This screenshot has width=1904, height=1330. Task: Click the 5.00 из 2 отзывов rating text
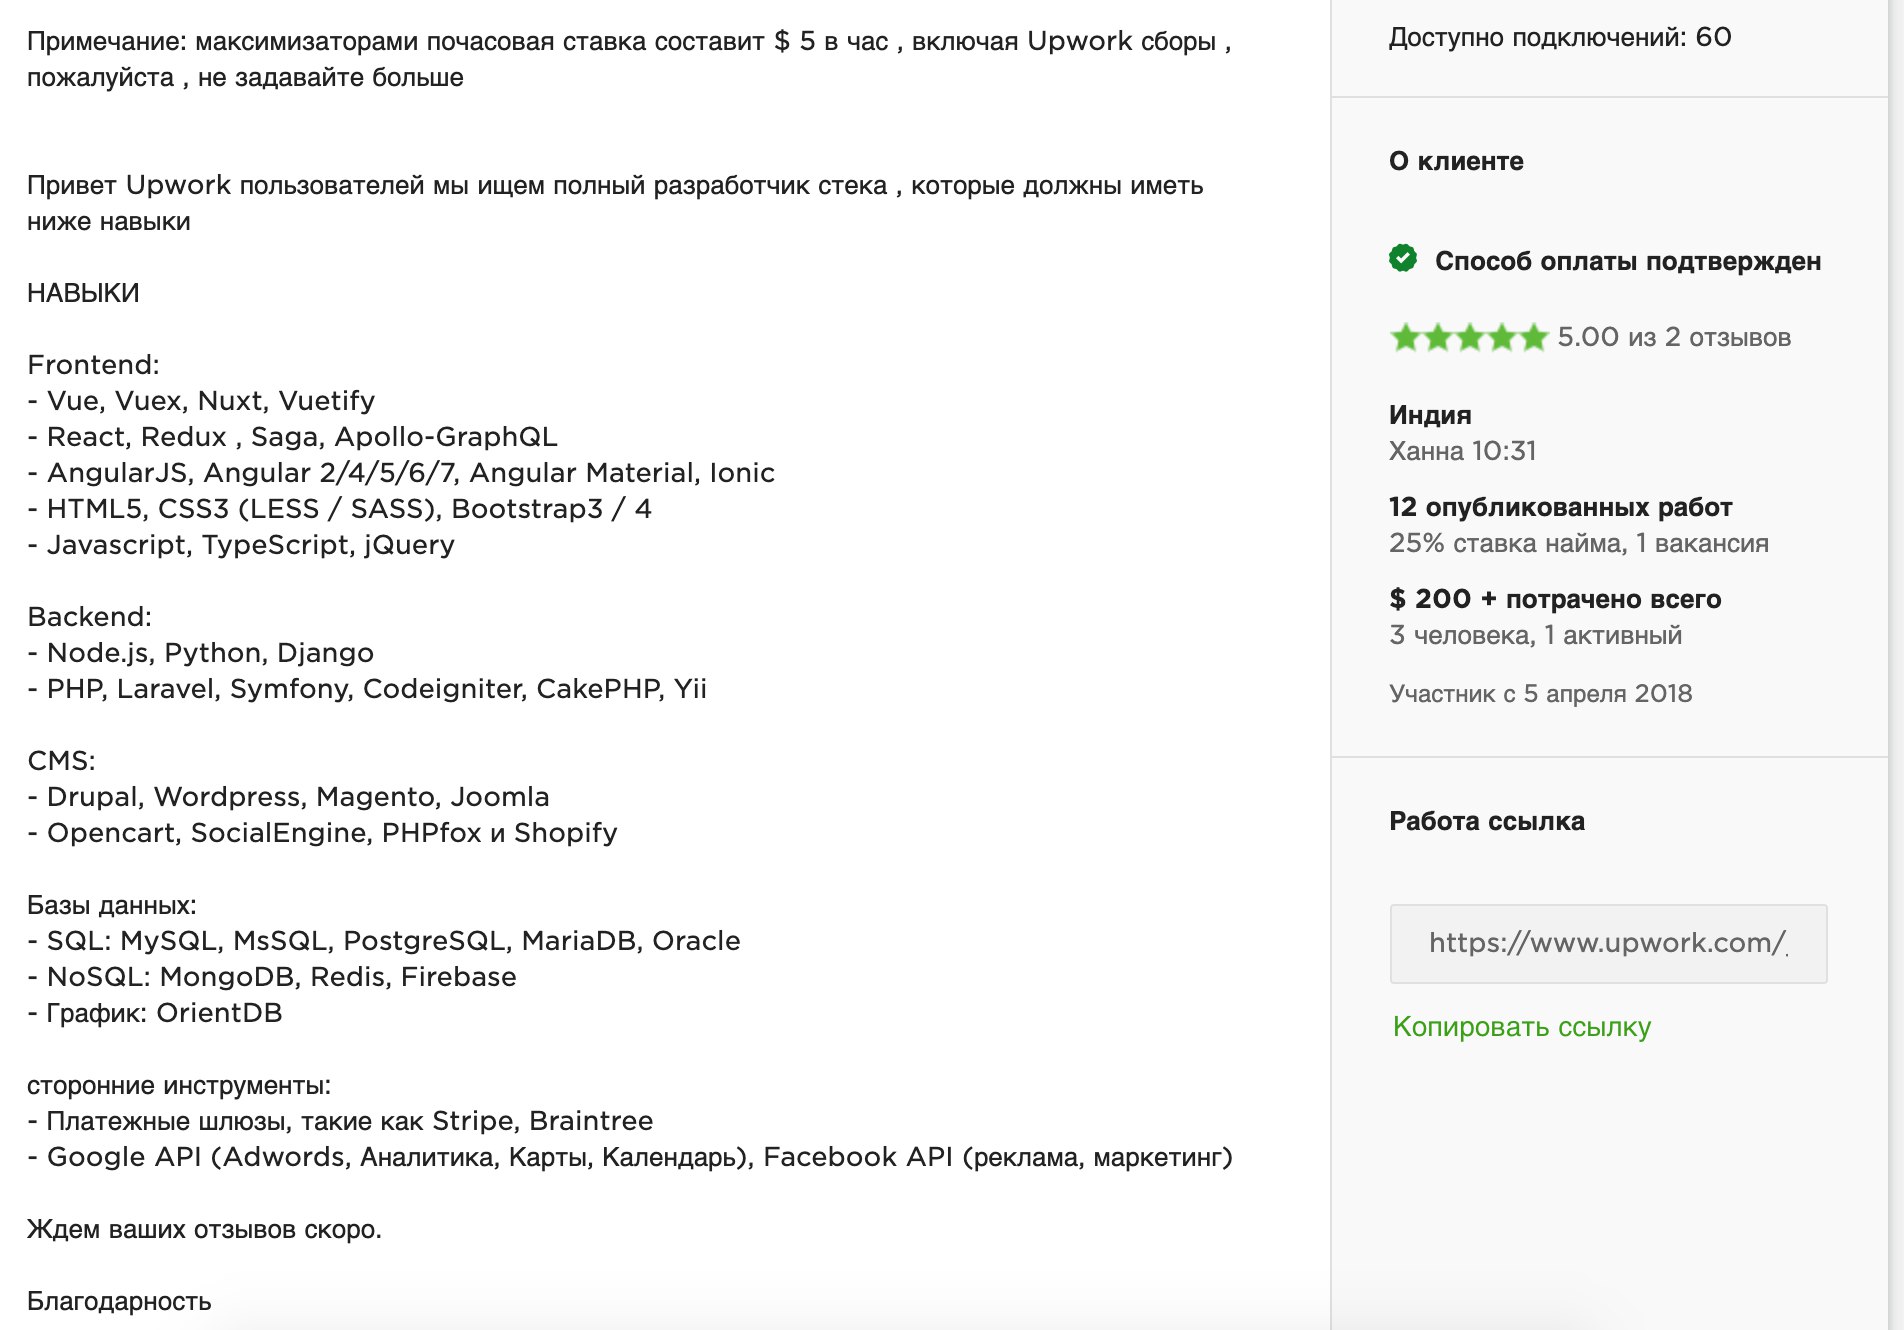click(x=1674, y=337)
